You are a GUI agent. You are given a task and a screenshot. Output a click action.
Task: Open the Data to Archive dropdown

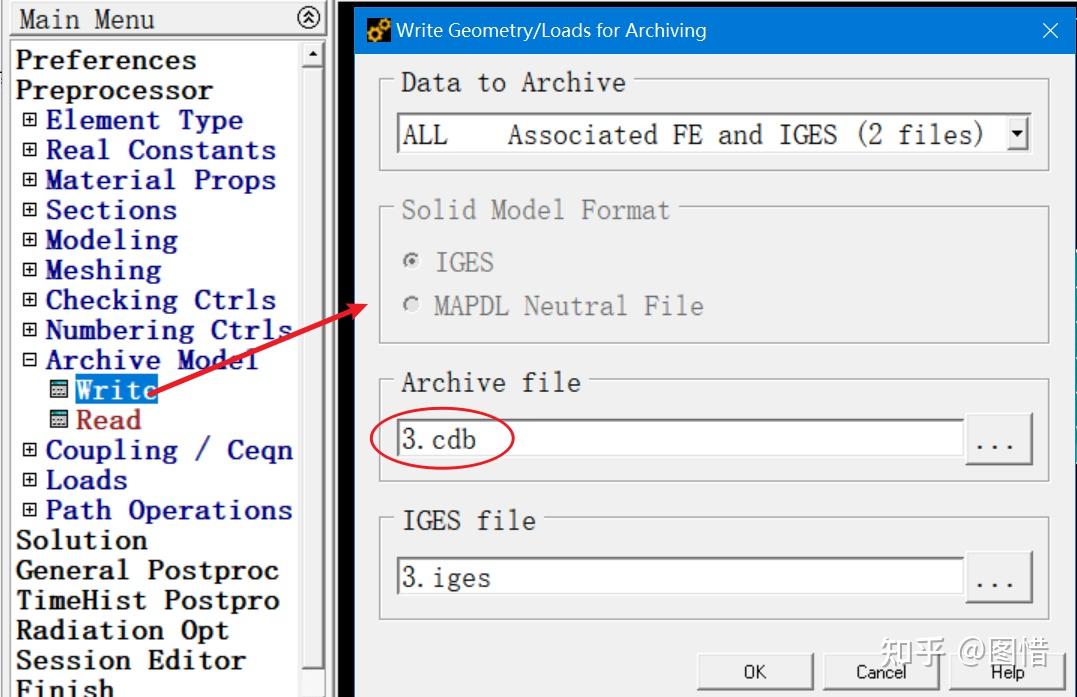pyautogui.click(x=1018, y=134)
